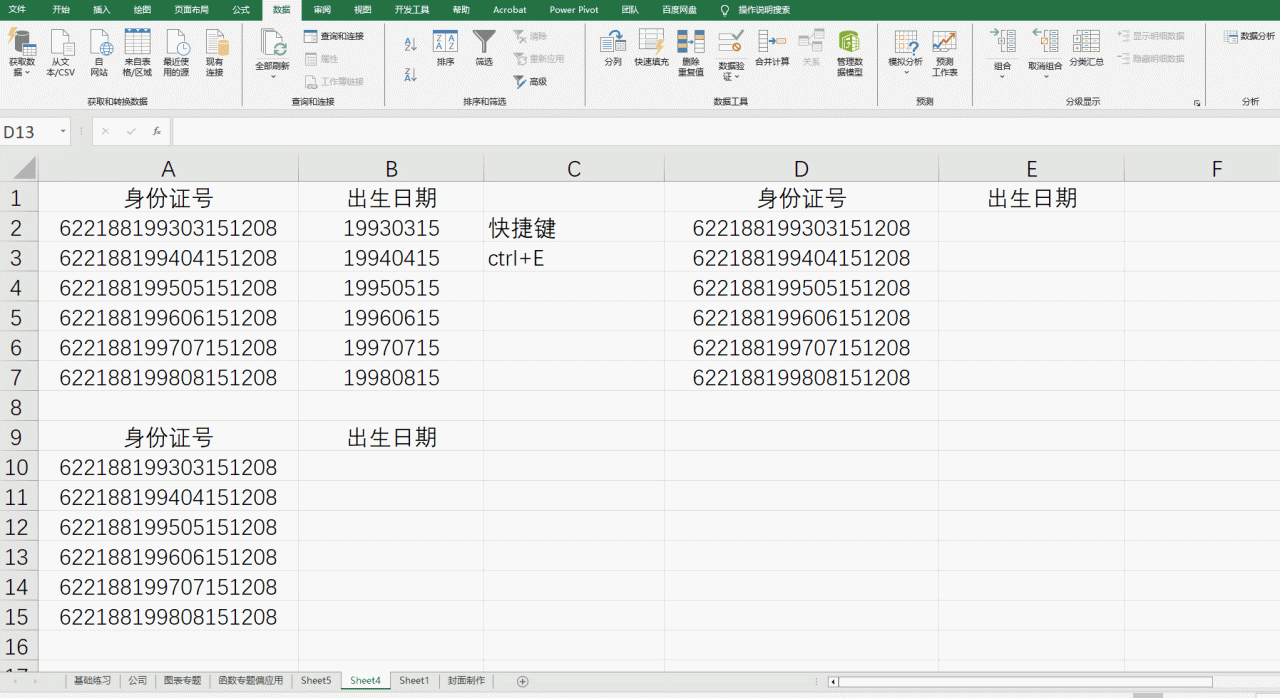Select cell D4 622188199505151208
This screenshot has height=698, width=1280.
pos(801,288)
